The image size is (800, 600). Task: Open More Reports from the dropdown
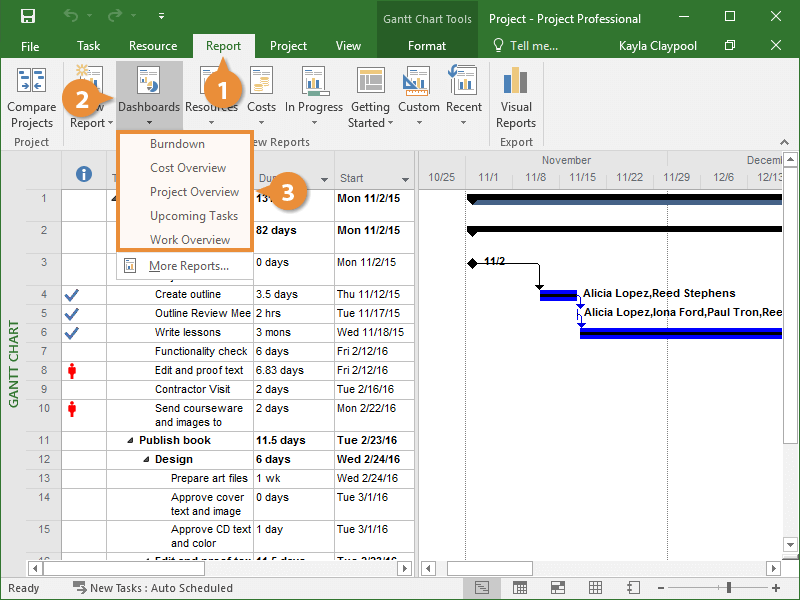[188, 266]
